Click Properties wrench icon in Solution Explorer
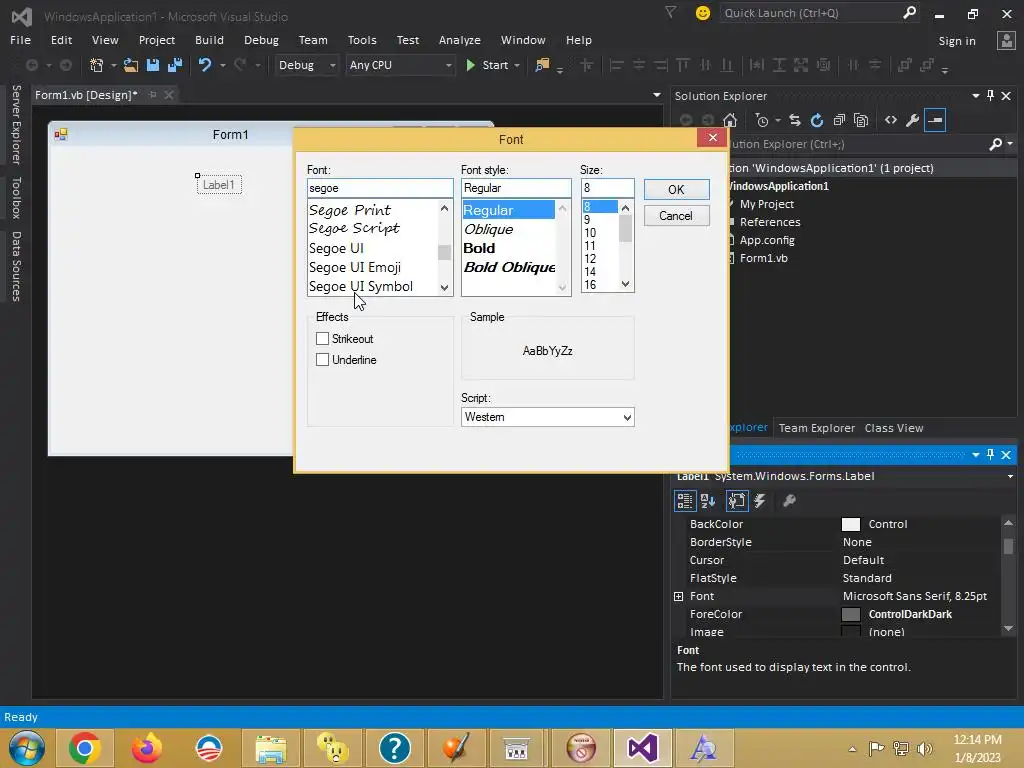Image resolution: width=1024 pixels, height=768 pixels. 912,120
